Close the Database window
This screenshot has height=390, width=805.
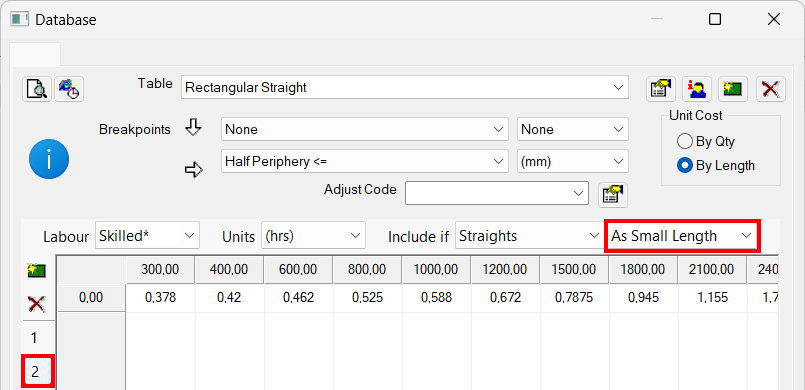point(774,20)
